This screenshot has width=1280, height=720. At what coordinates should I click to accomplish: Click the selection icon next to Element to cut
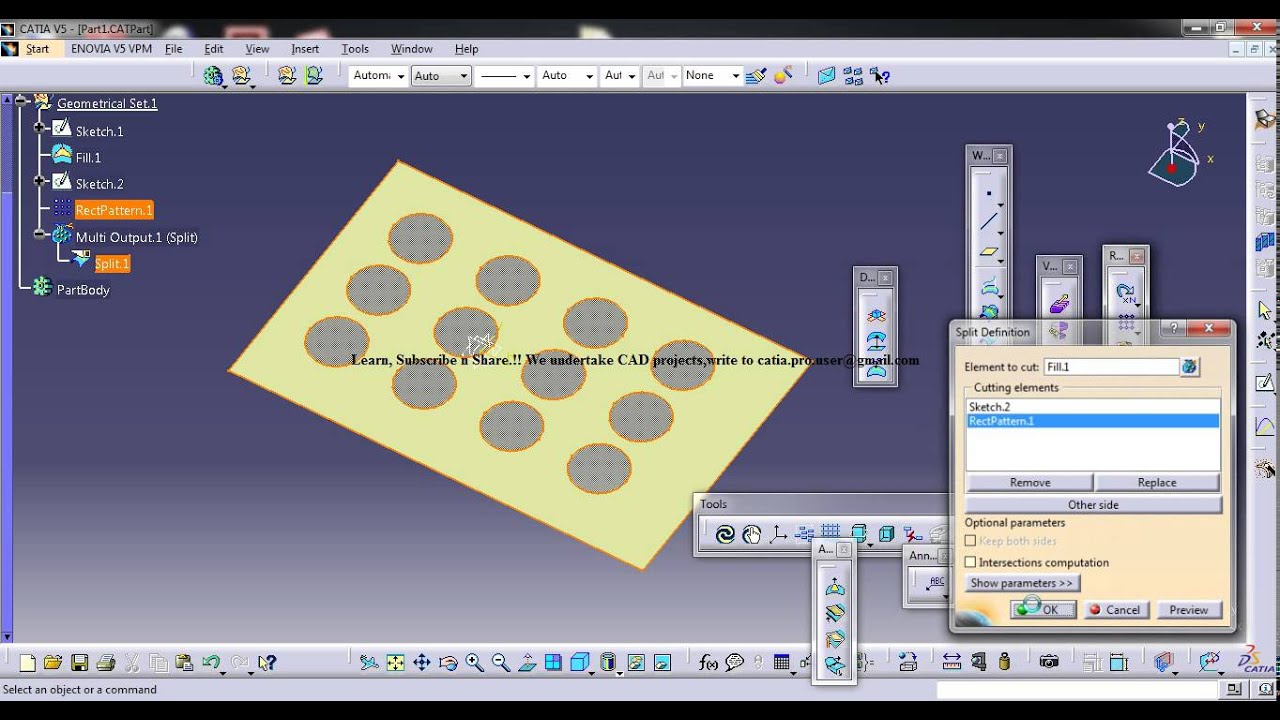click(x=1189, y=367)
